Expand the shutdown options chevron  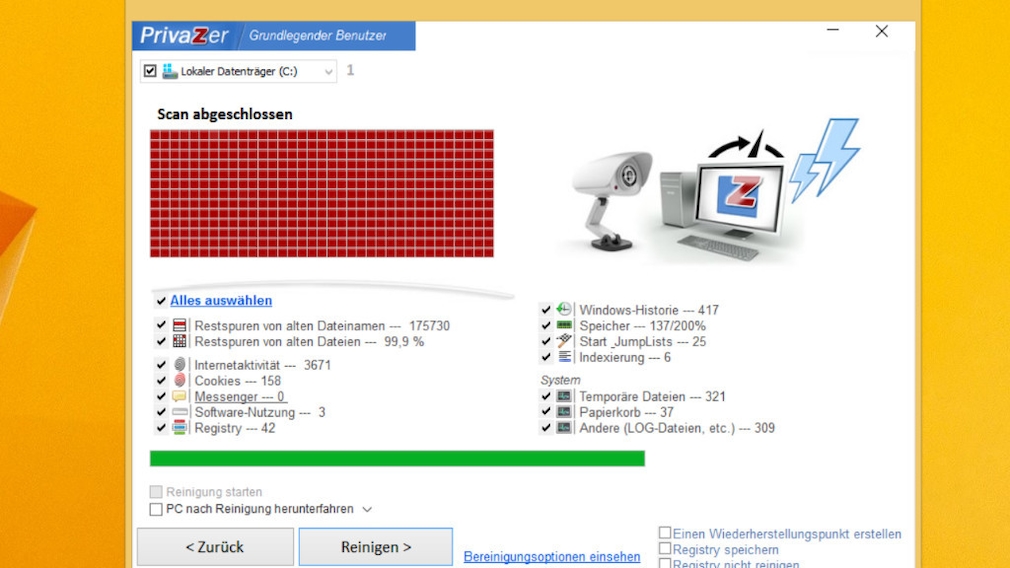pyautogui.click(x=367, y=509)
